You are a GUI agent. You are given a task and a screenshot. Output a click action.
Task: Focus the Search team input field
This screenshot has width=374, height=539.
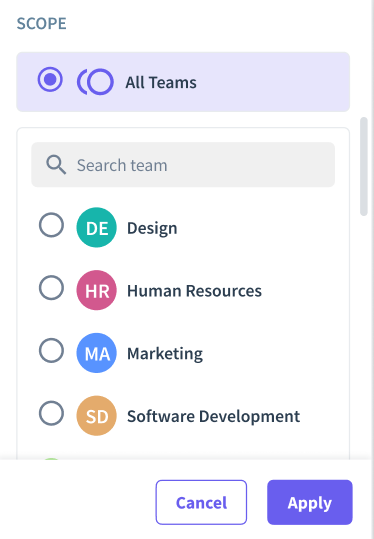click(x=183, y=165)
